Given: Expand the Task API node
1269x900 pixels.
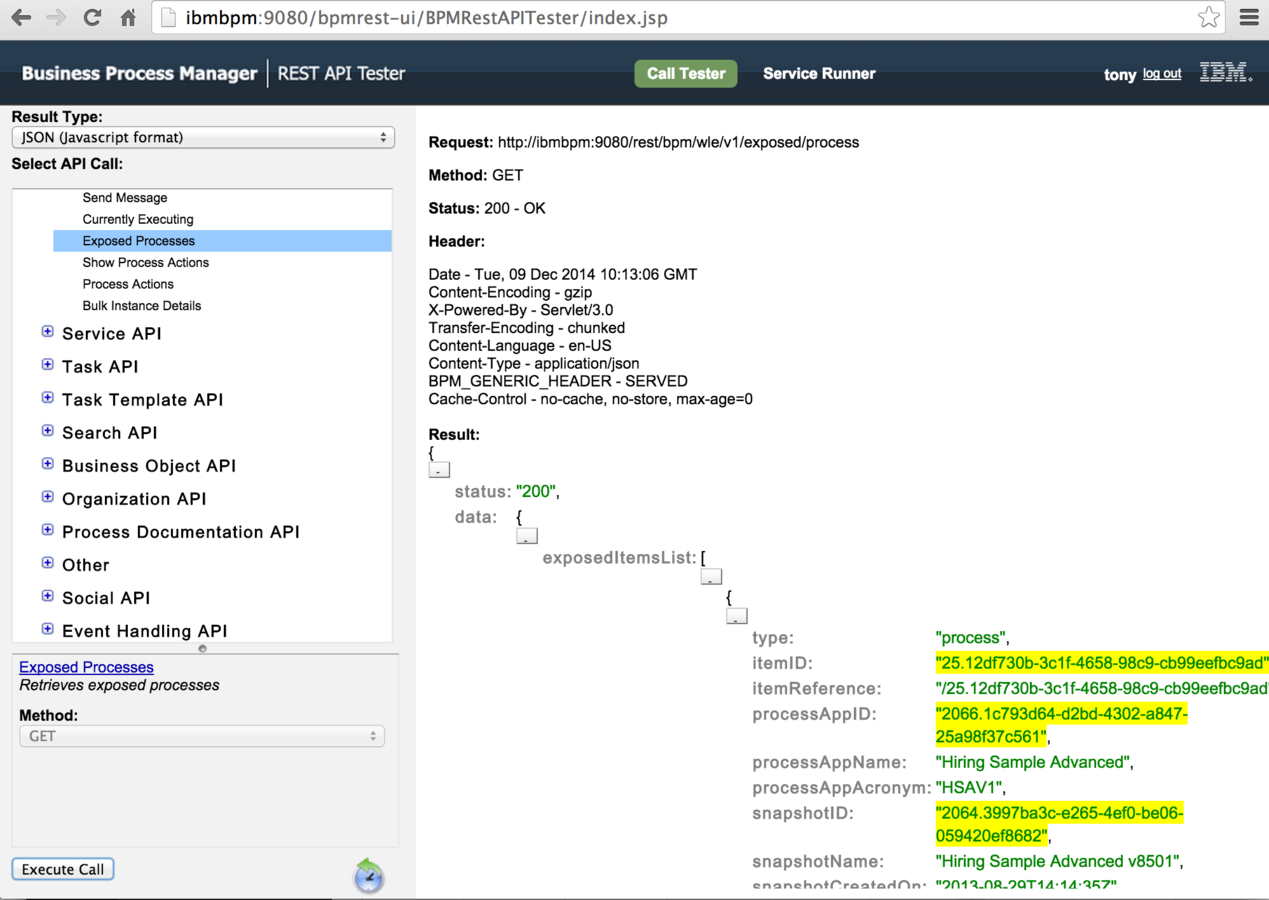Looking at the screenshot, I should (x=47, y=365).
